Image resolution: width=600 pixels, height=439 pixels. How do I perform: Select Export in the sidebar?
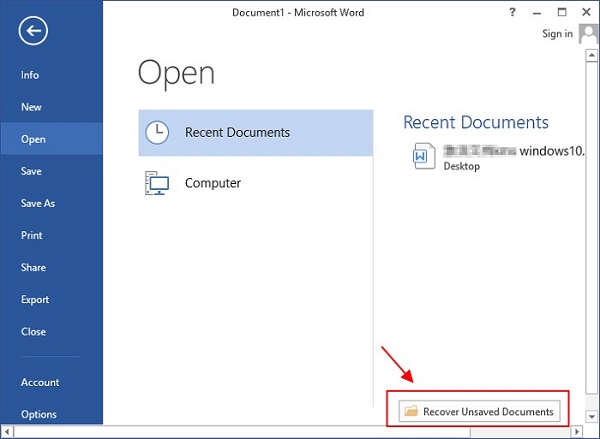click(35, 299)
